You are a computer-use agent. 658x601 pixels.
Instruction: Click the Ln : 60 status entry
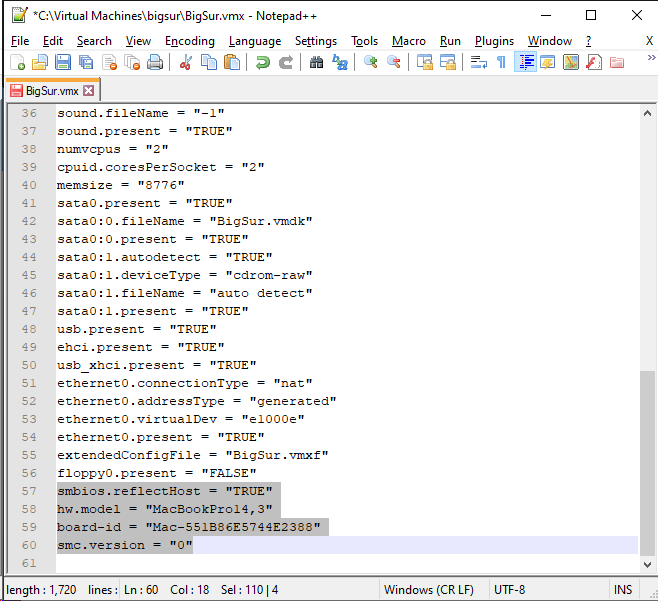tap(141, 590)
